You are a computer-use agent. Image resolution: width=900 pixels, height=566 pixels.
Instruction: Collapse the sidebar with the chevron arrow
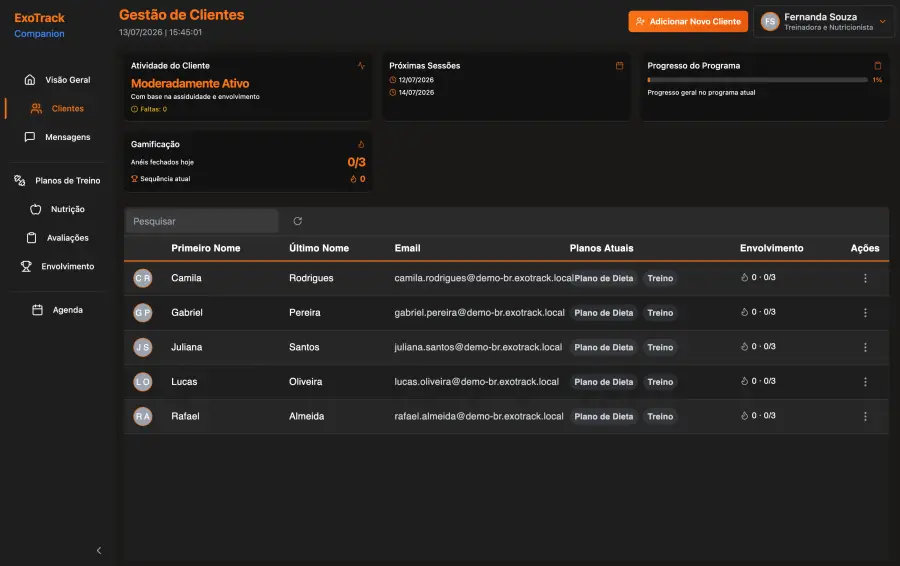99,551
